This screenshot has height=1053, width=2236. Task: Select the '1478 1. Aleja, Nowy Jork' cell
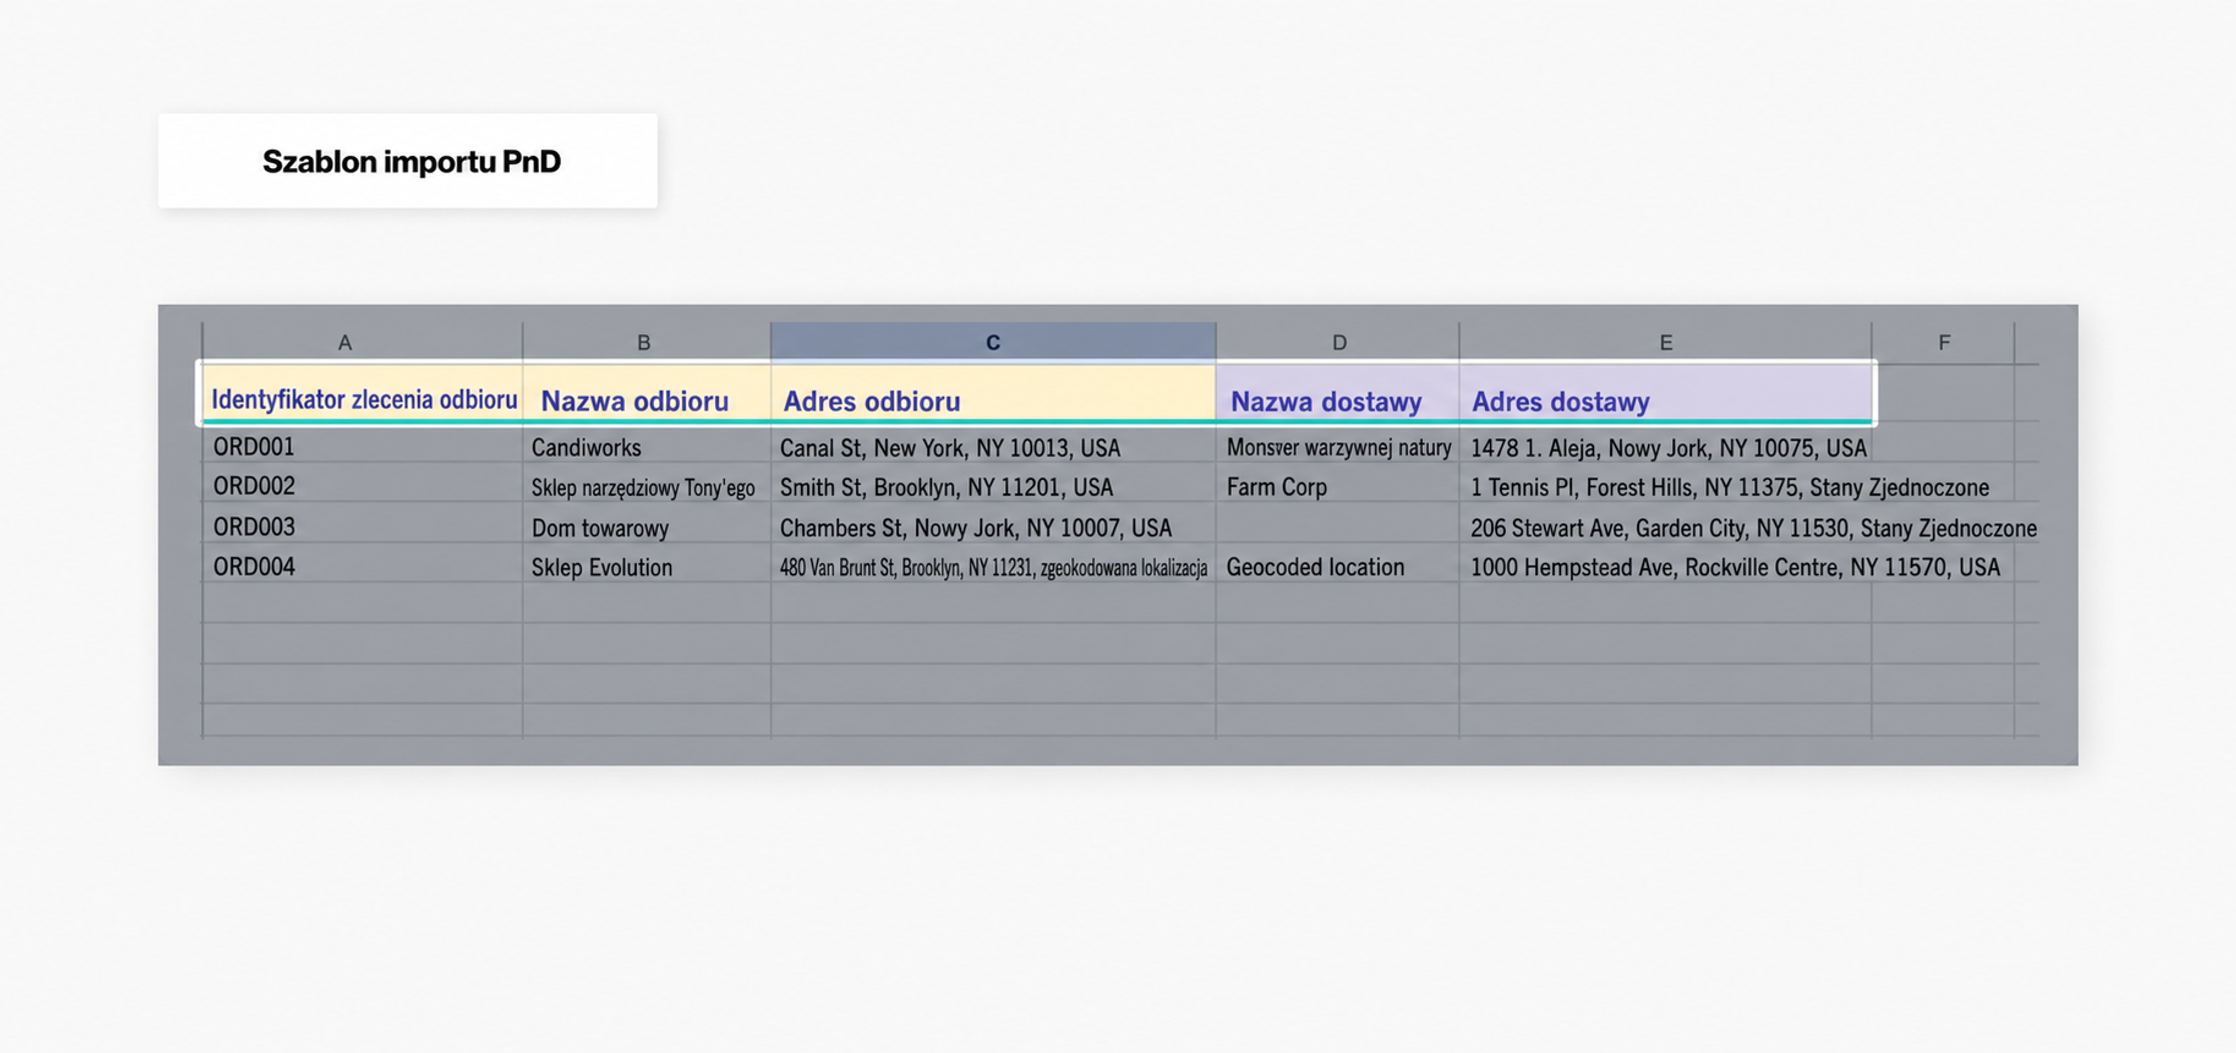(1665, 445)
